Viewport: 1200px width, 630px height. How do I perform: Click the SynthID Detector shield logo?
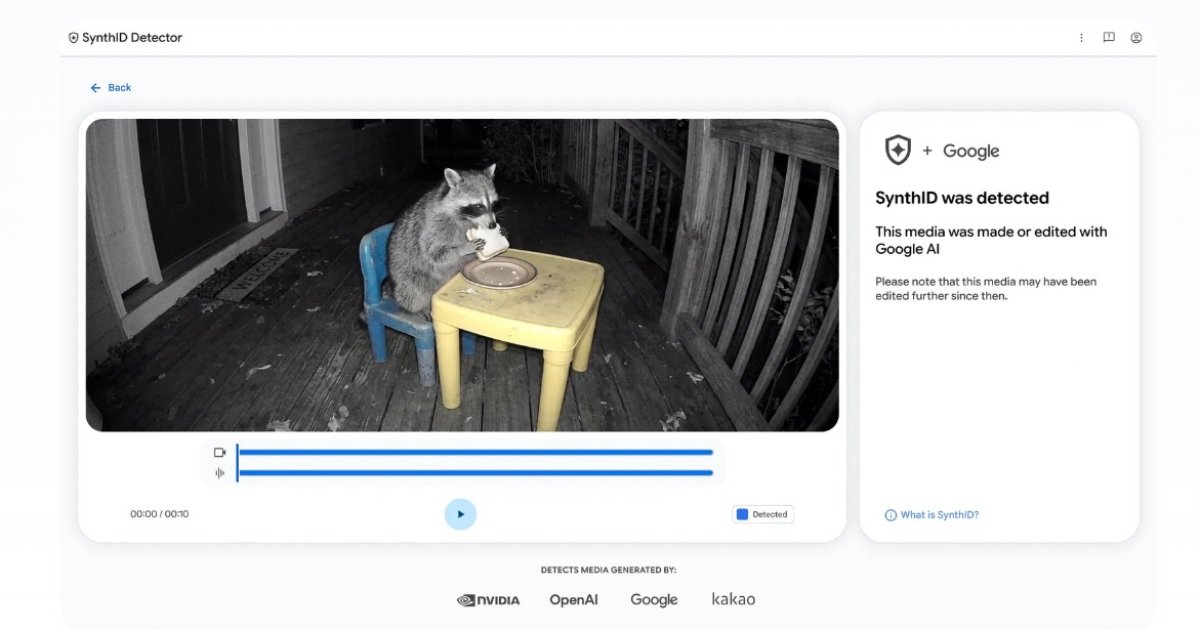(x=73, y=38)
